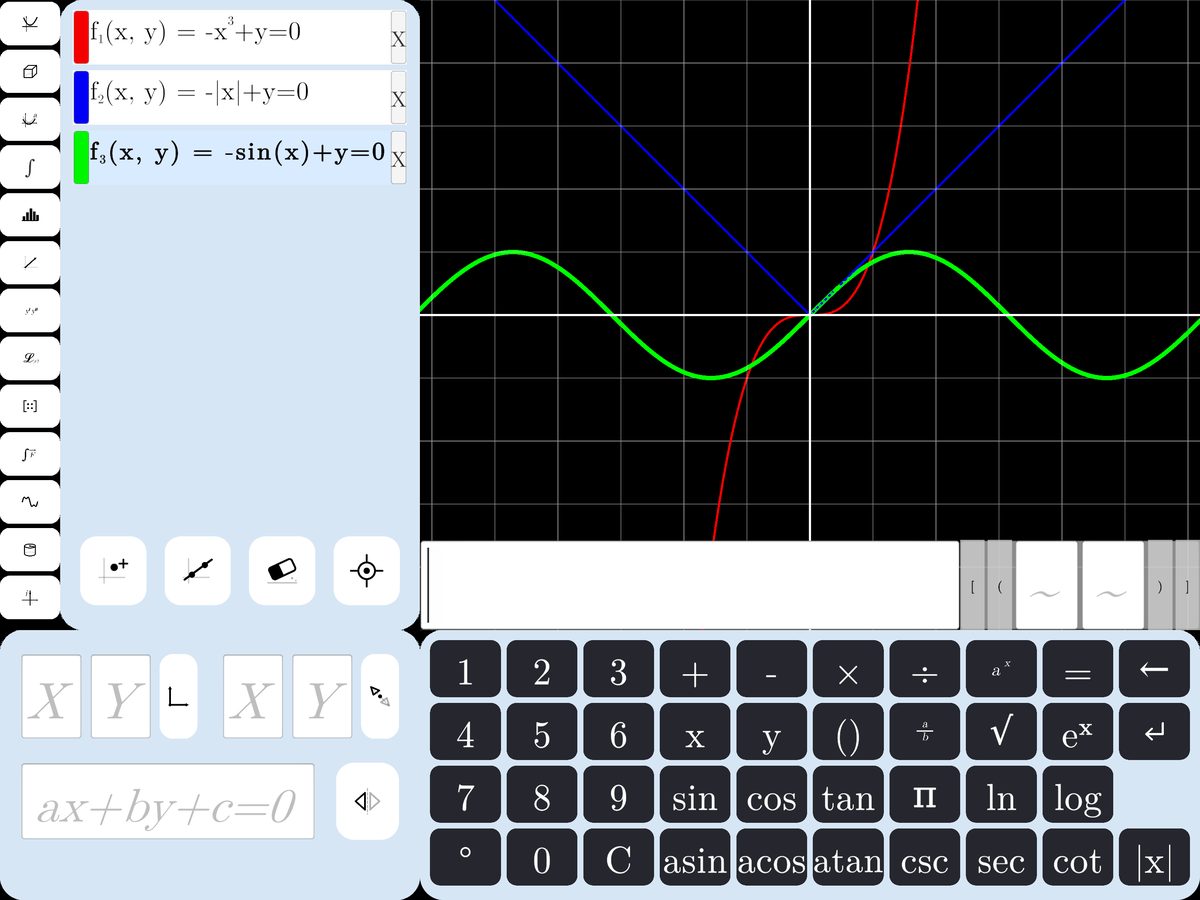Click the reflect across line button

(368, 801)
